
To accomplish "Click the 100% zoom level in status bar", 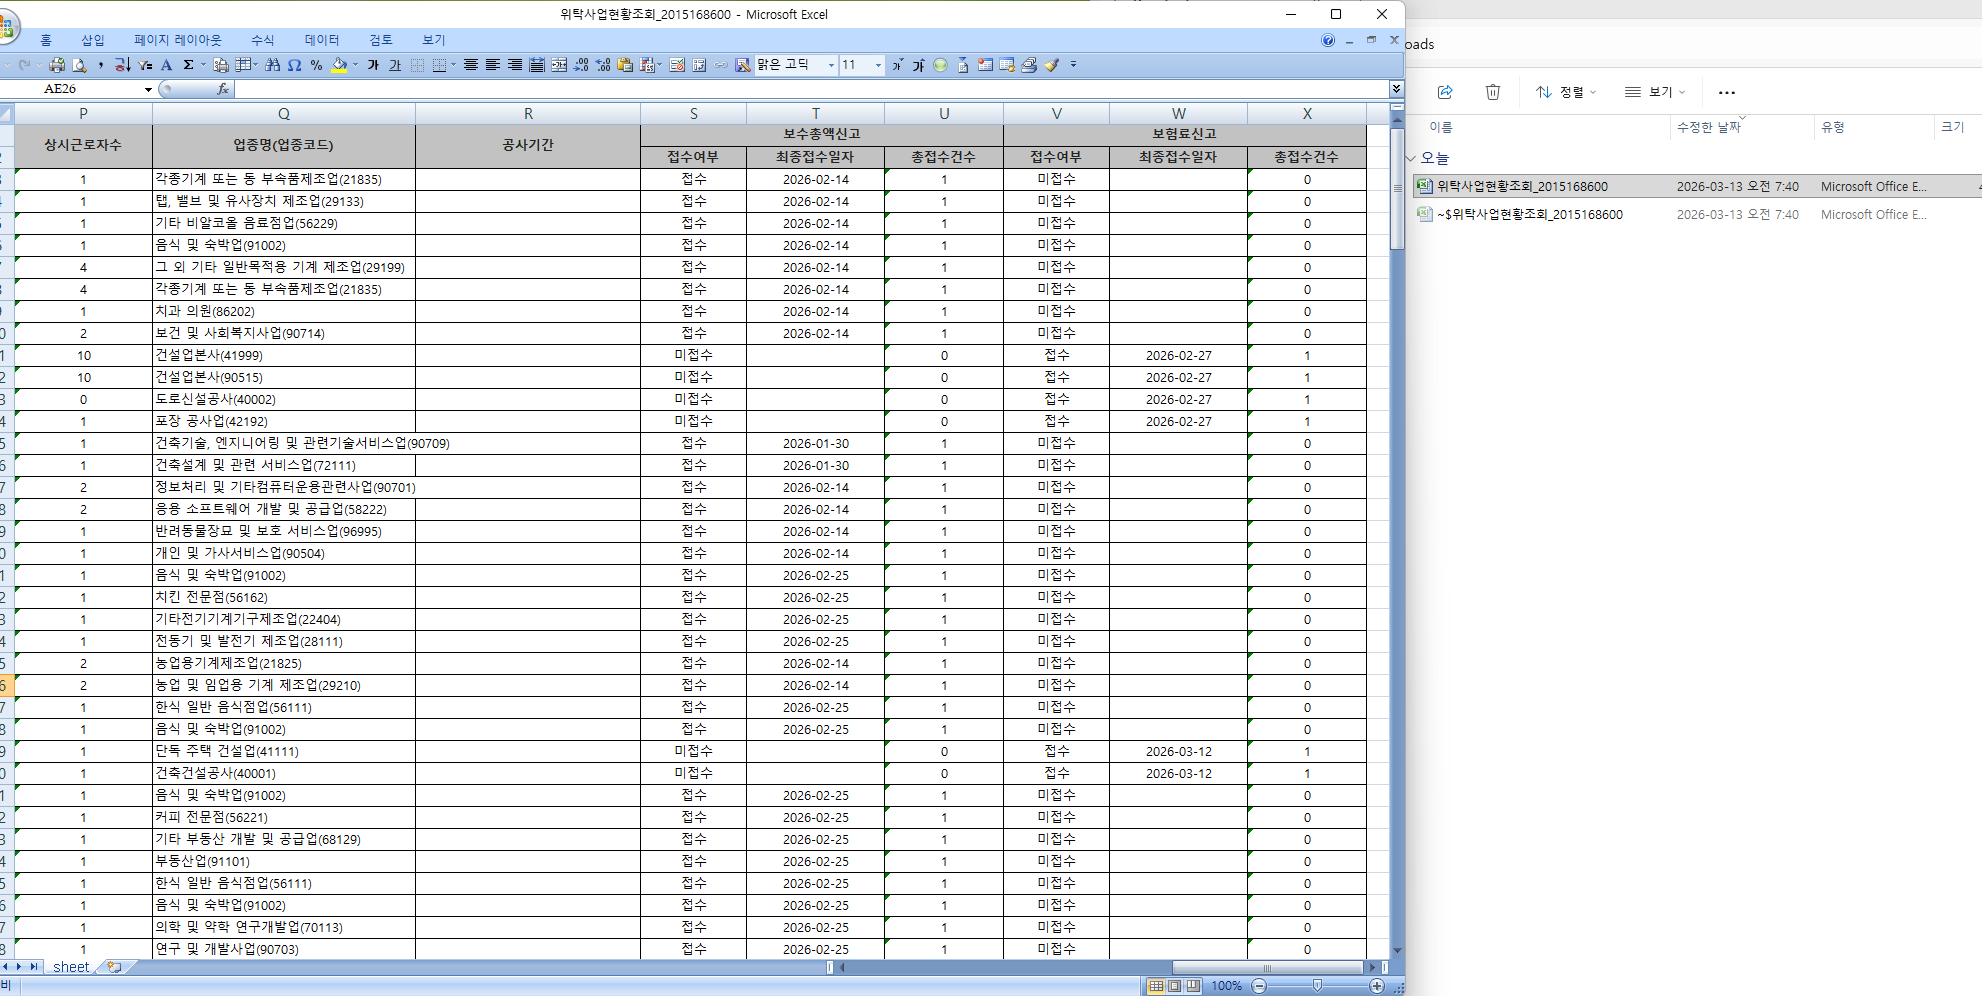I will click(x=1226, y=986).
